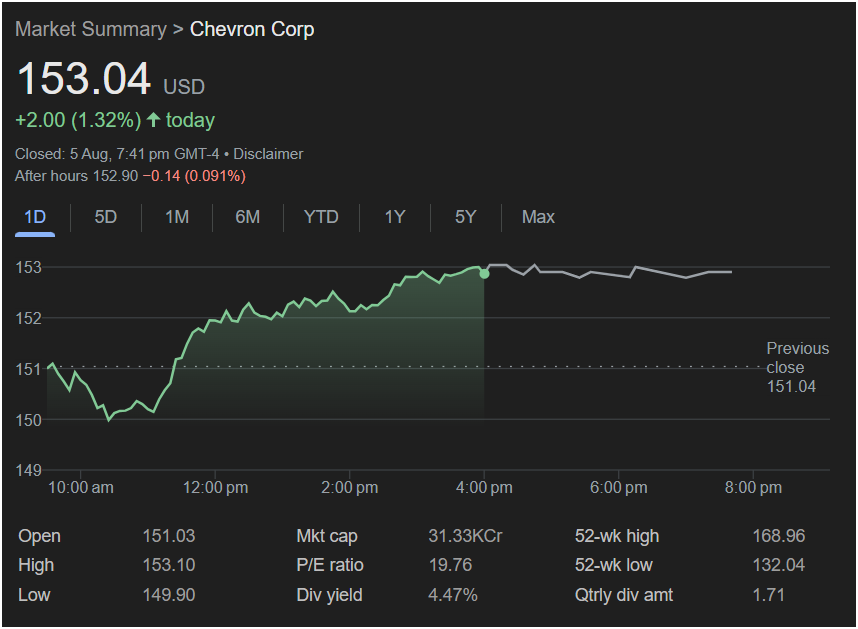Click the Low value 149.90
Viewport: 858px width, 629px height.
(169, 595)
